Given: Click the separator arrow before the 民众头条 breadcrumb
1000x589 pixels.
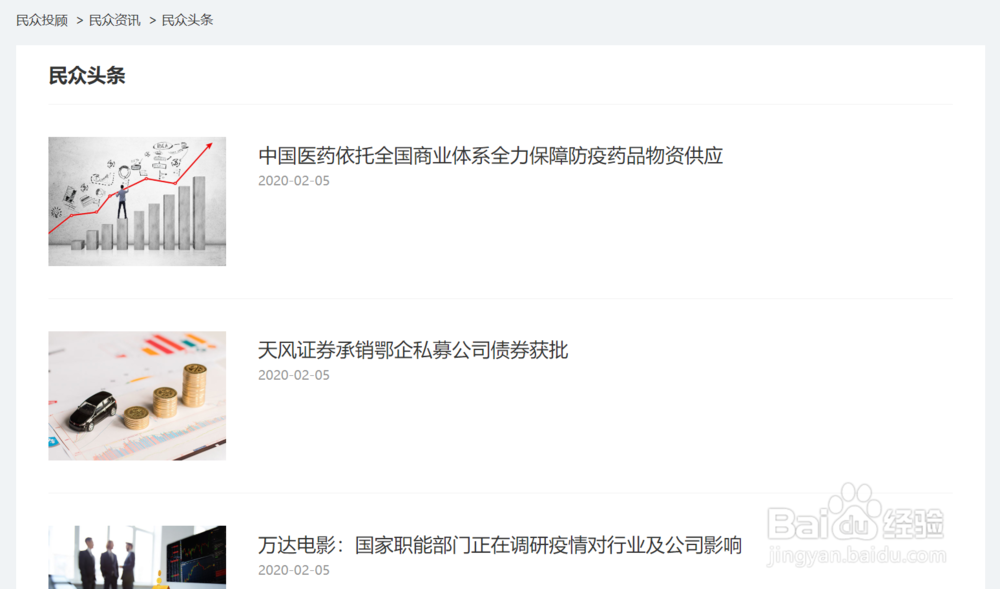Looking at the screenshot, I should 152,21.
